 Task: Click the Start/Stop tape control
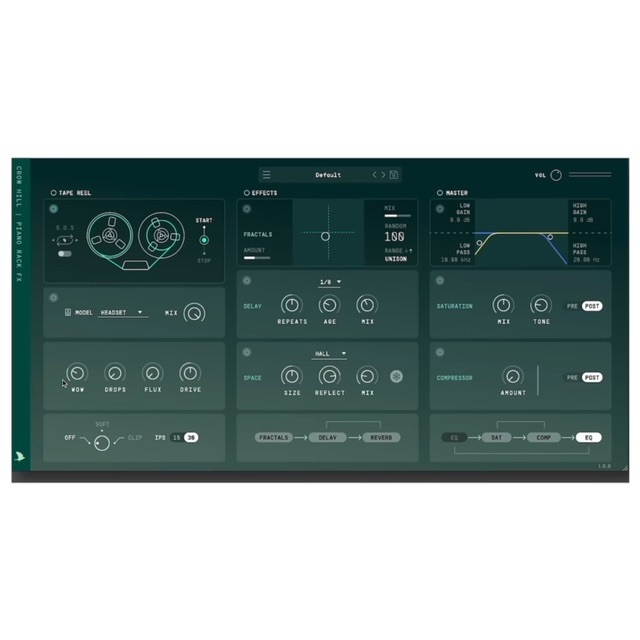(204, 240)
